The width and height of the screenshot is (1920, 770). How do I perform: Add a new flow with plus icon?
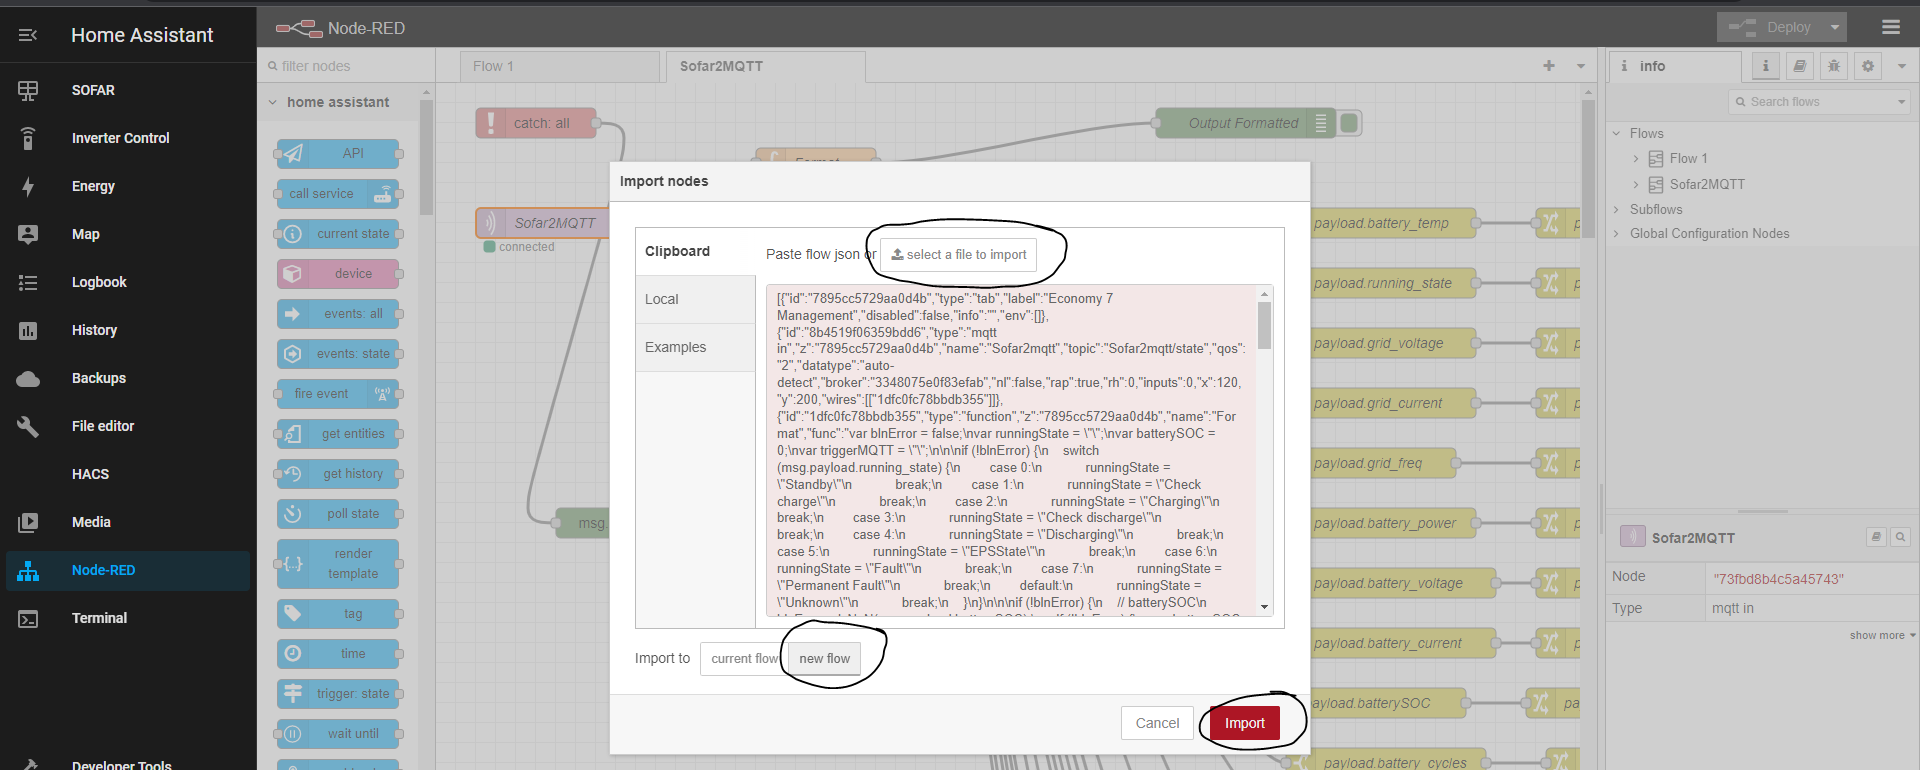[1549, 66]
